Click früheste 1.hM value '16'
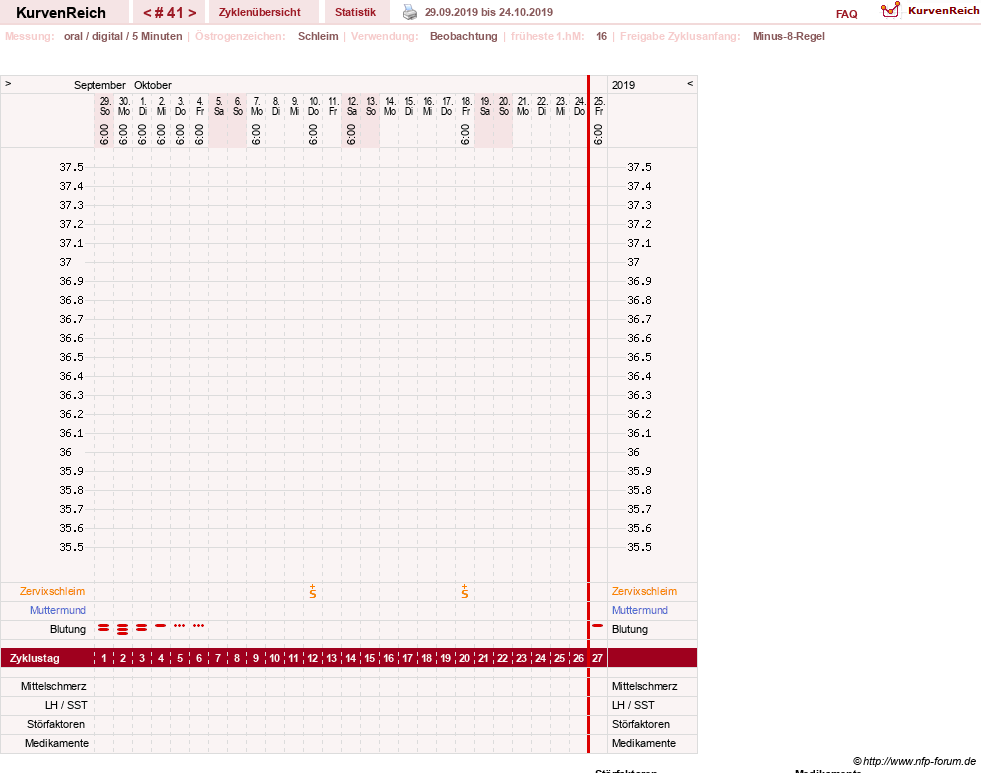 coord(601,36)
